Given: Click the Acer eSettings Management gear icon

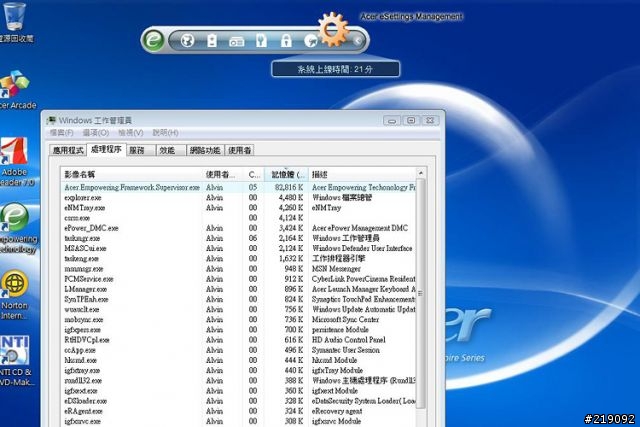Looking at the screenshot, I should coord(333,29).
